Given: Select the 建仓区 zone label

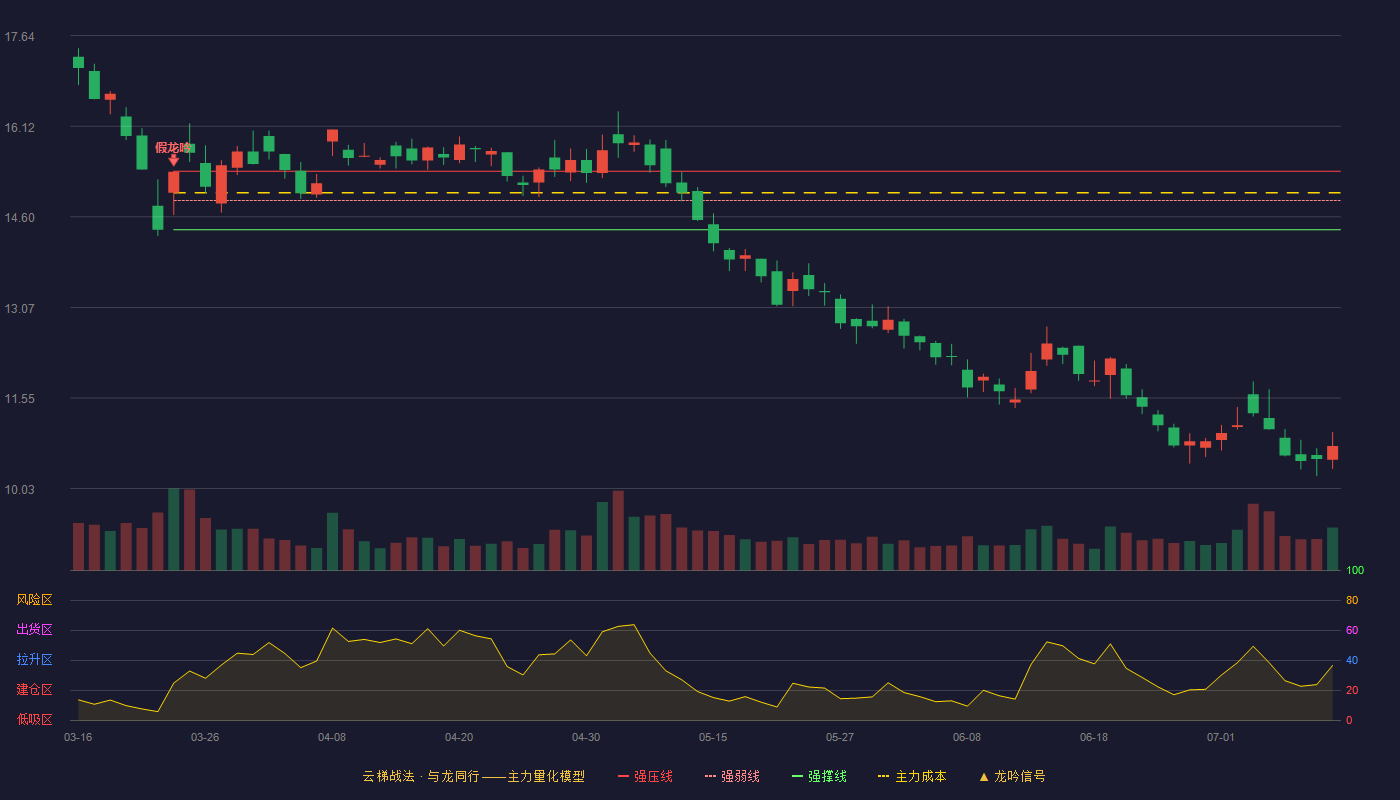Looking at the screenshot, I should [x=34, y=690].
